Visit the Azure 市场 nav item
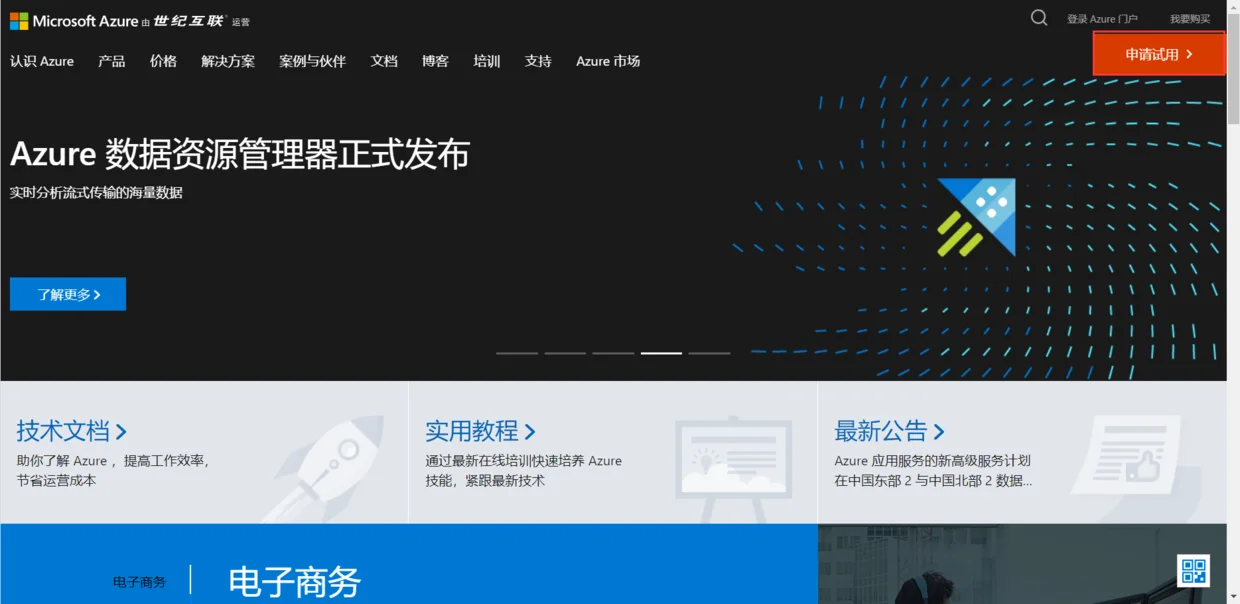The image size is (1240, 604). (608, 61)
